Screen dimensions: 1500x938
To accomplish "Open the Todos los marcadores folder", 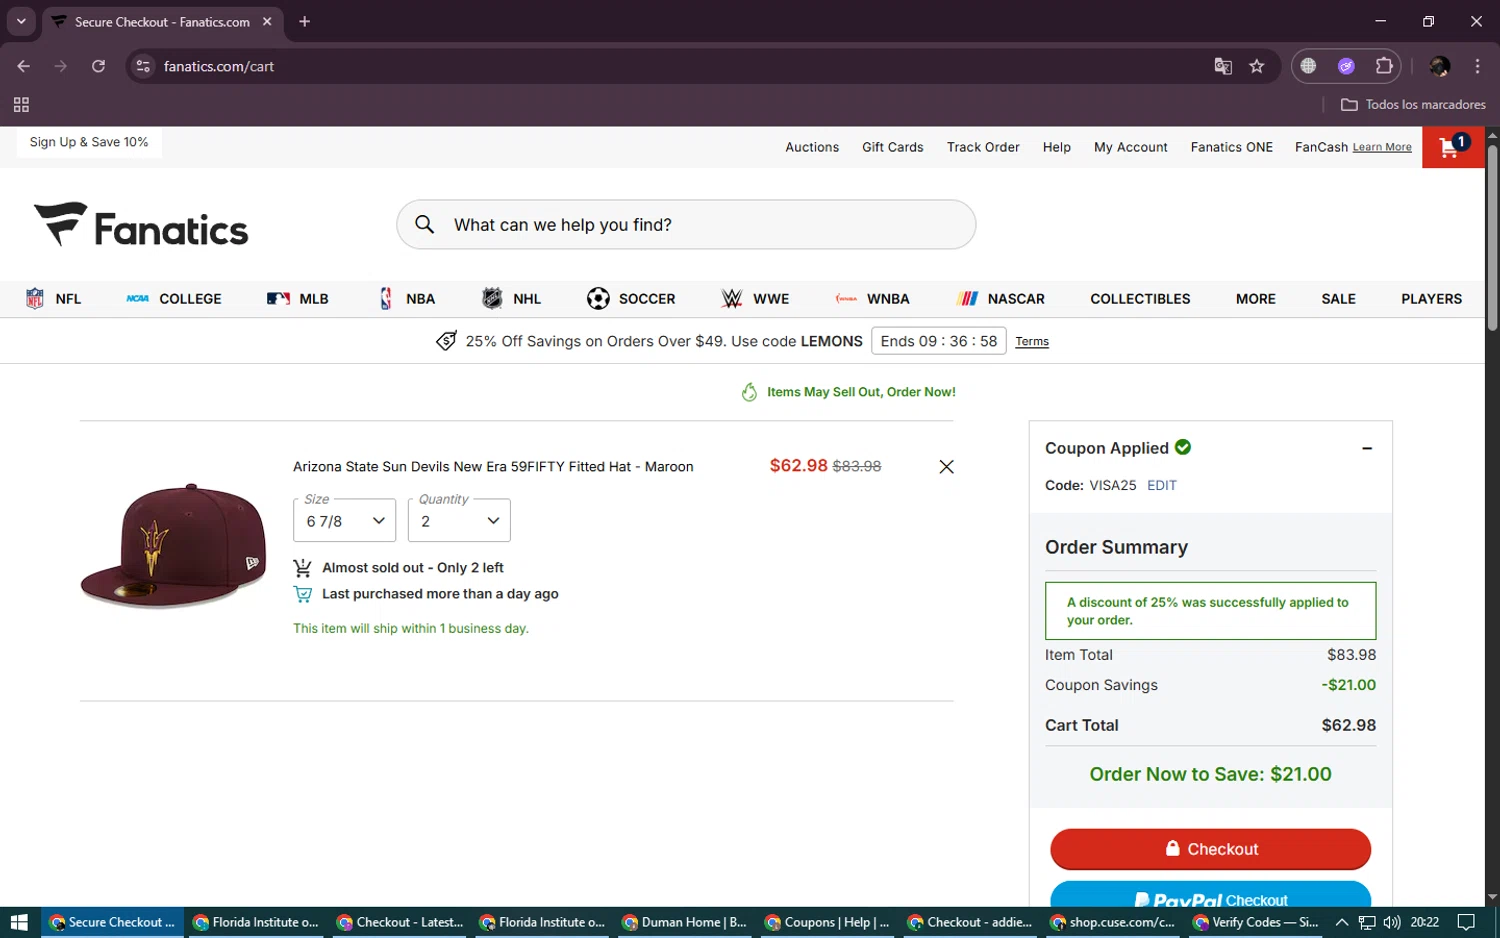I will pos(1412,105).
